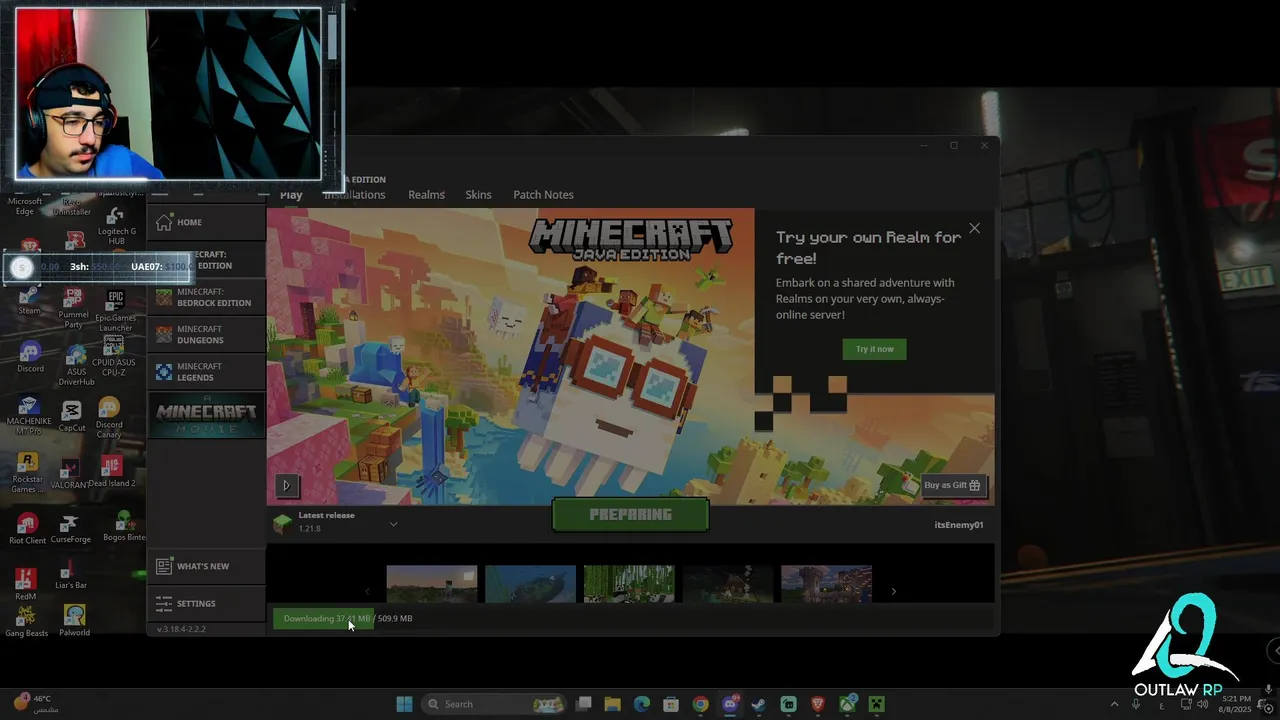Switch to the Patch Notes tab

(543, 195)
